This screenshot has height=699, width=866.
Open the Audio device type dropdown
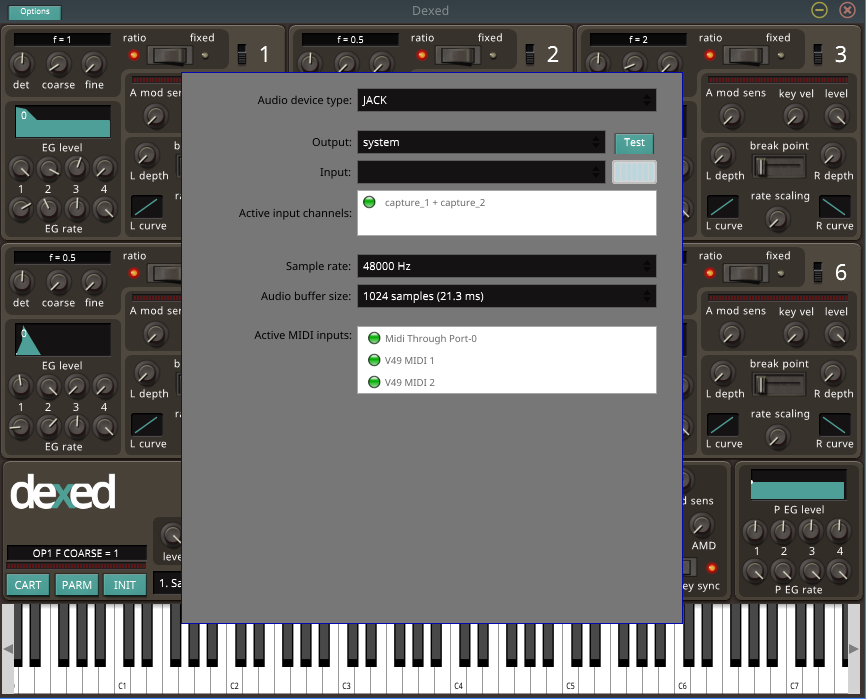click(x=506, y=100)
